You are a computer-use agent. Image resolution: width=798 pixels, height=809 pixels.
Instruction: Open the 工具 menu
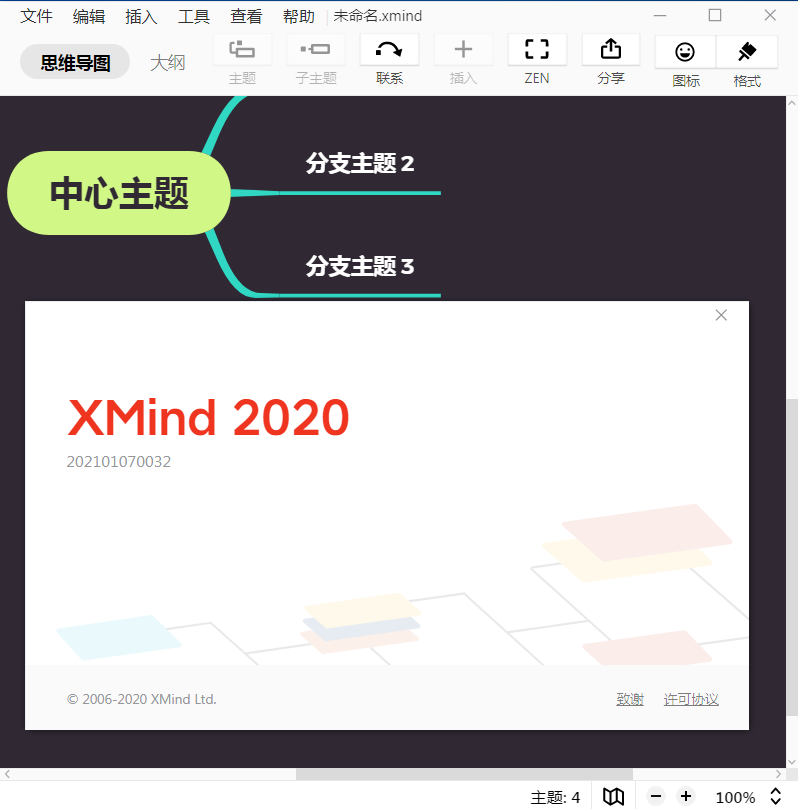click(194, 16)
